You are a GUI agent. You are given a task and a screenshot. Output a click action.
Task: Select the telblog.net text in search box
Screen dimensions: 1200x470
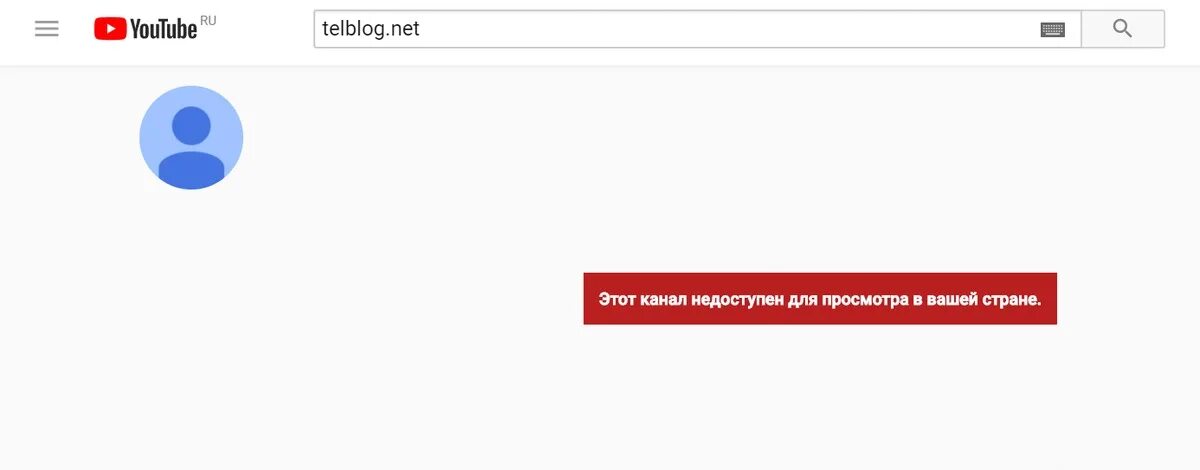371,29
